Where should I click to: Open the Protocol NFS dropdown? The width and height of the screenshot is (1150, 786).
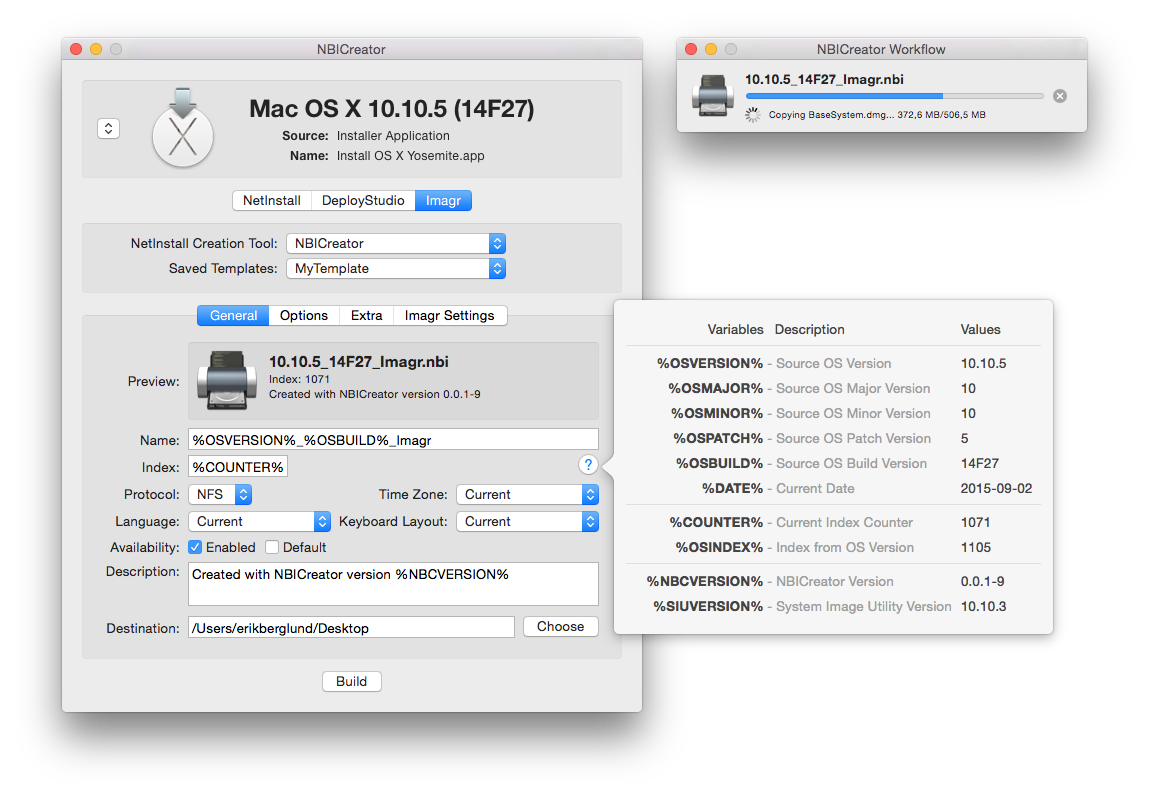click(220, 494)
